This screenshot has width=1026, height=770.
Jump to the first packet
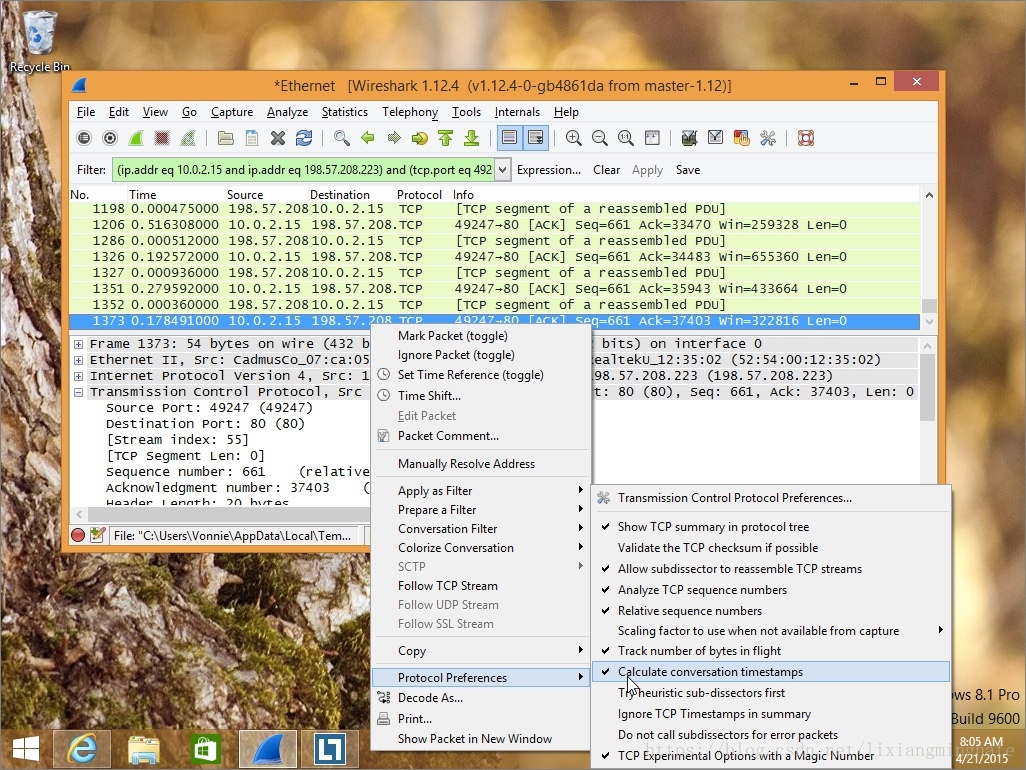coord(446,138)
